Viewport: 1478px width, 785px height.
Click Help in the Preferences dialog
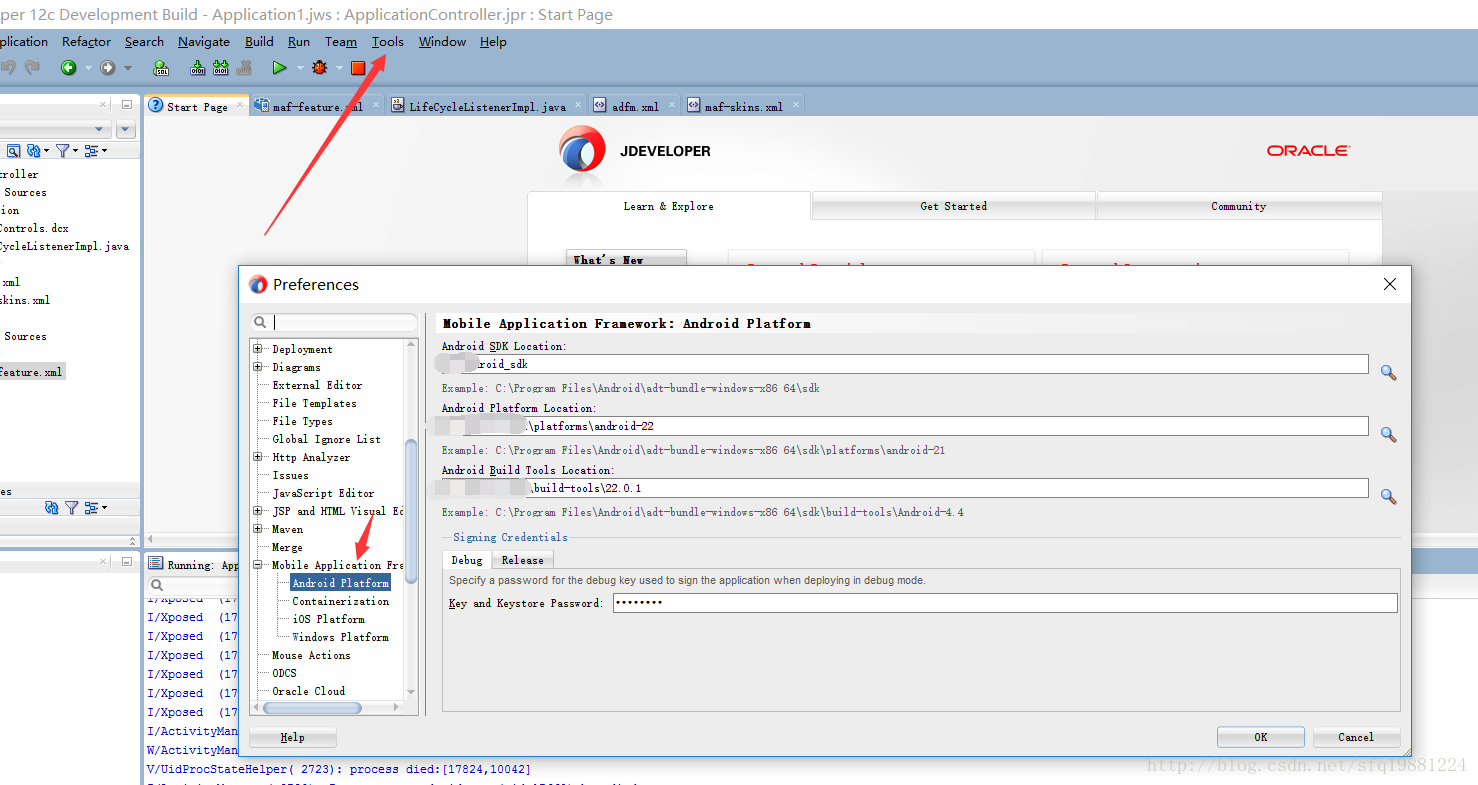[293, 737]
